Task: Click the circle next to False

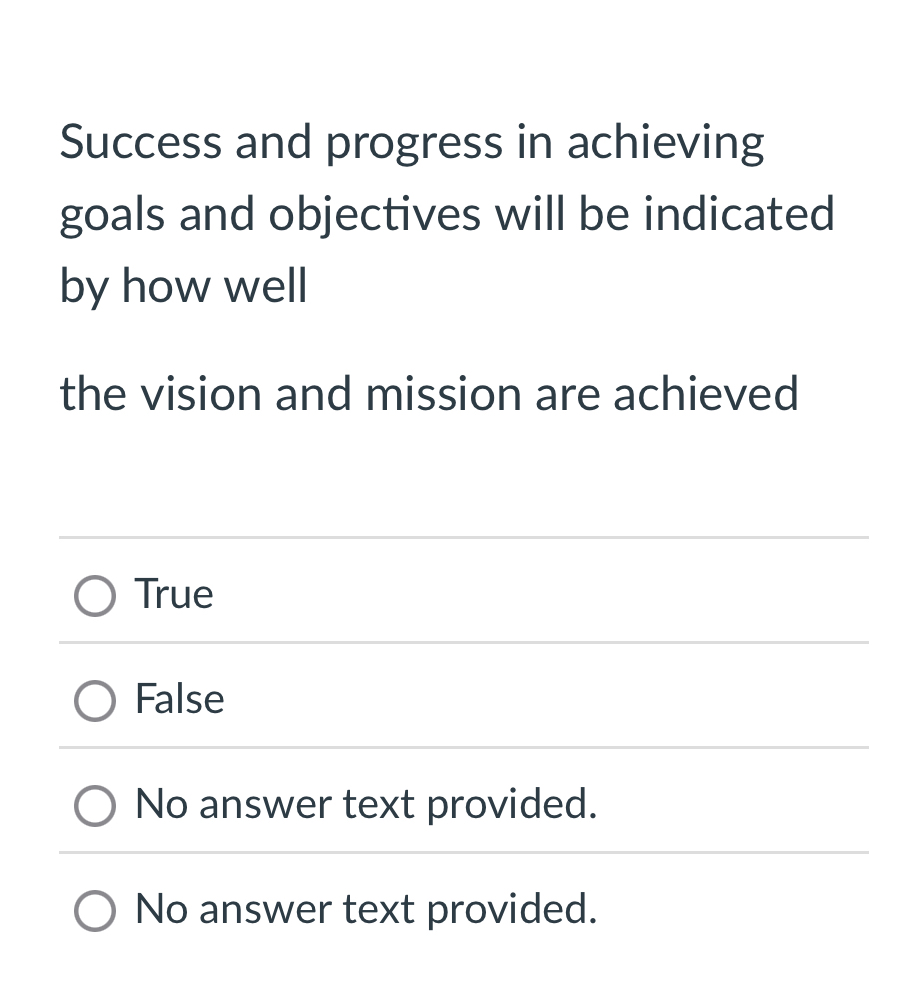Action: 94,700
